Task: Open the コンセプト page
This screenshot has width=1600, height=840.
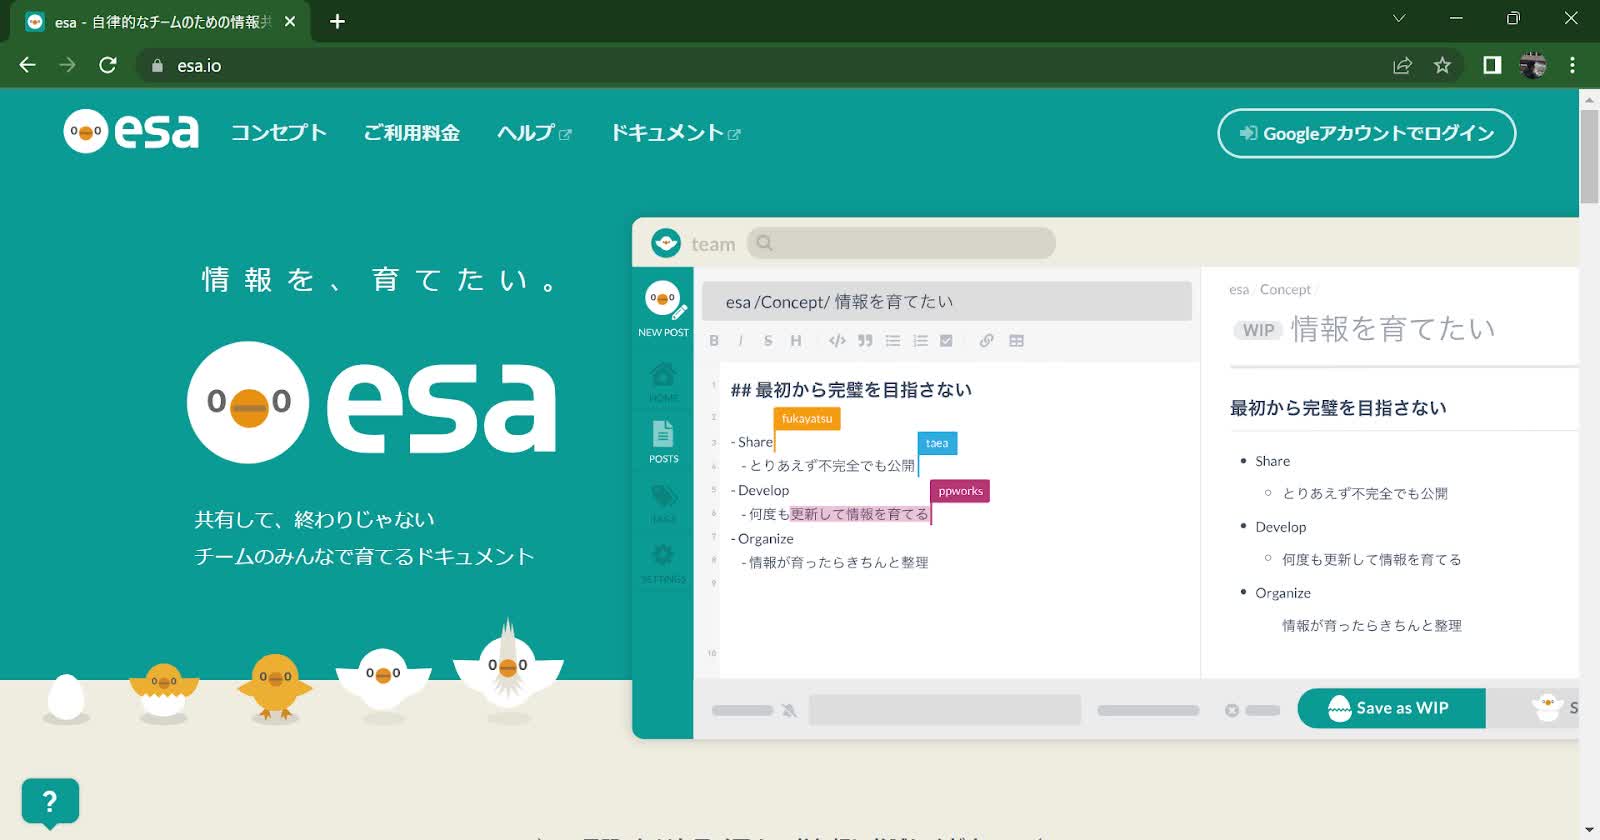Action: pos(279,133)
